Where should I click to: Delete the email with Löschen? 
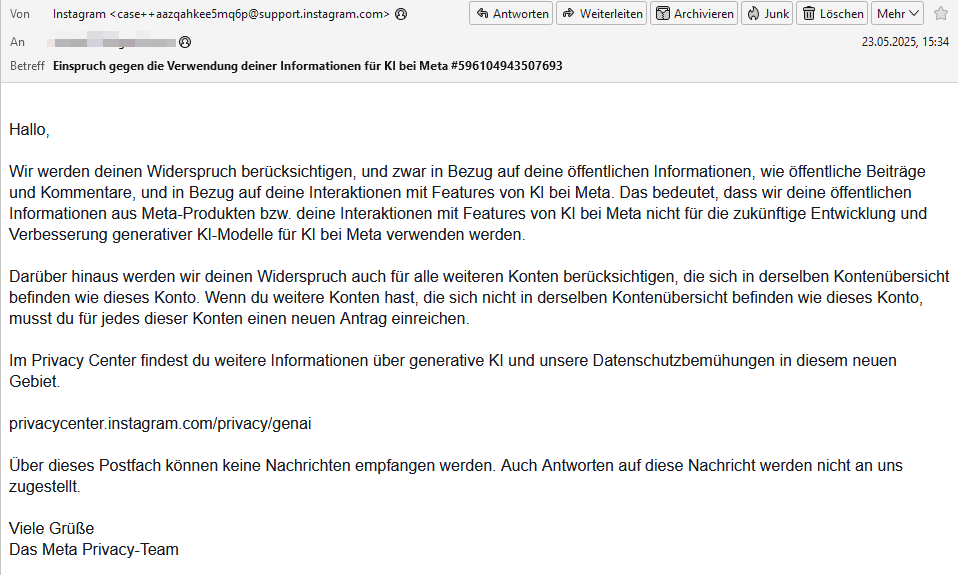click(832, 13)
